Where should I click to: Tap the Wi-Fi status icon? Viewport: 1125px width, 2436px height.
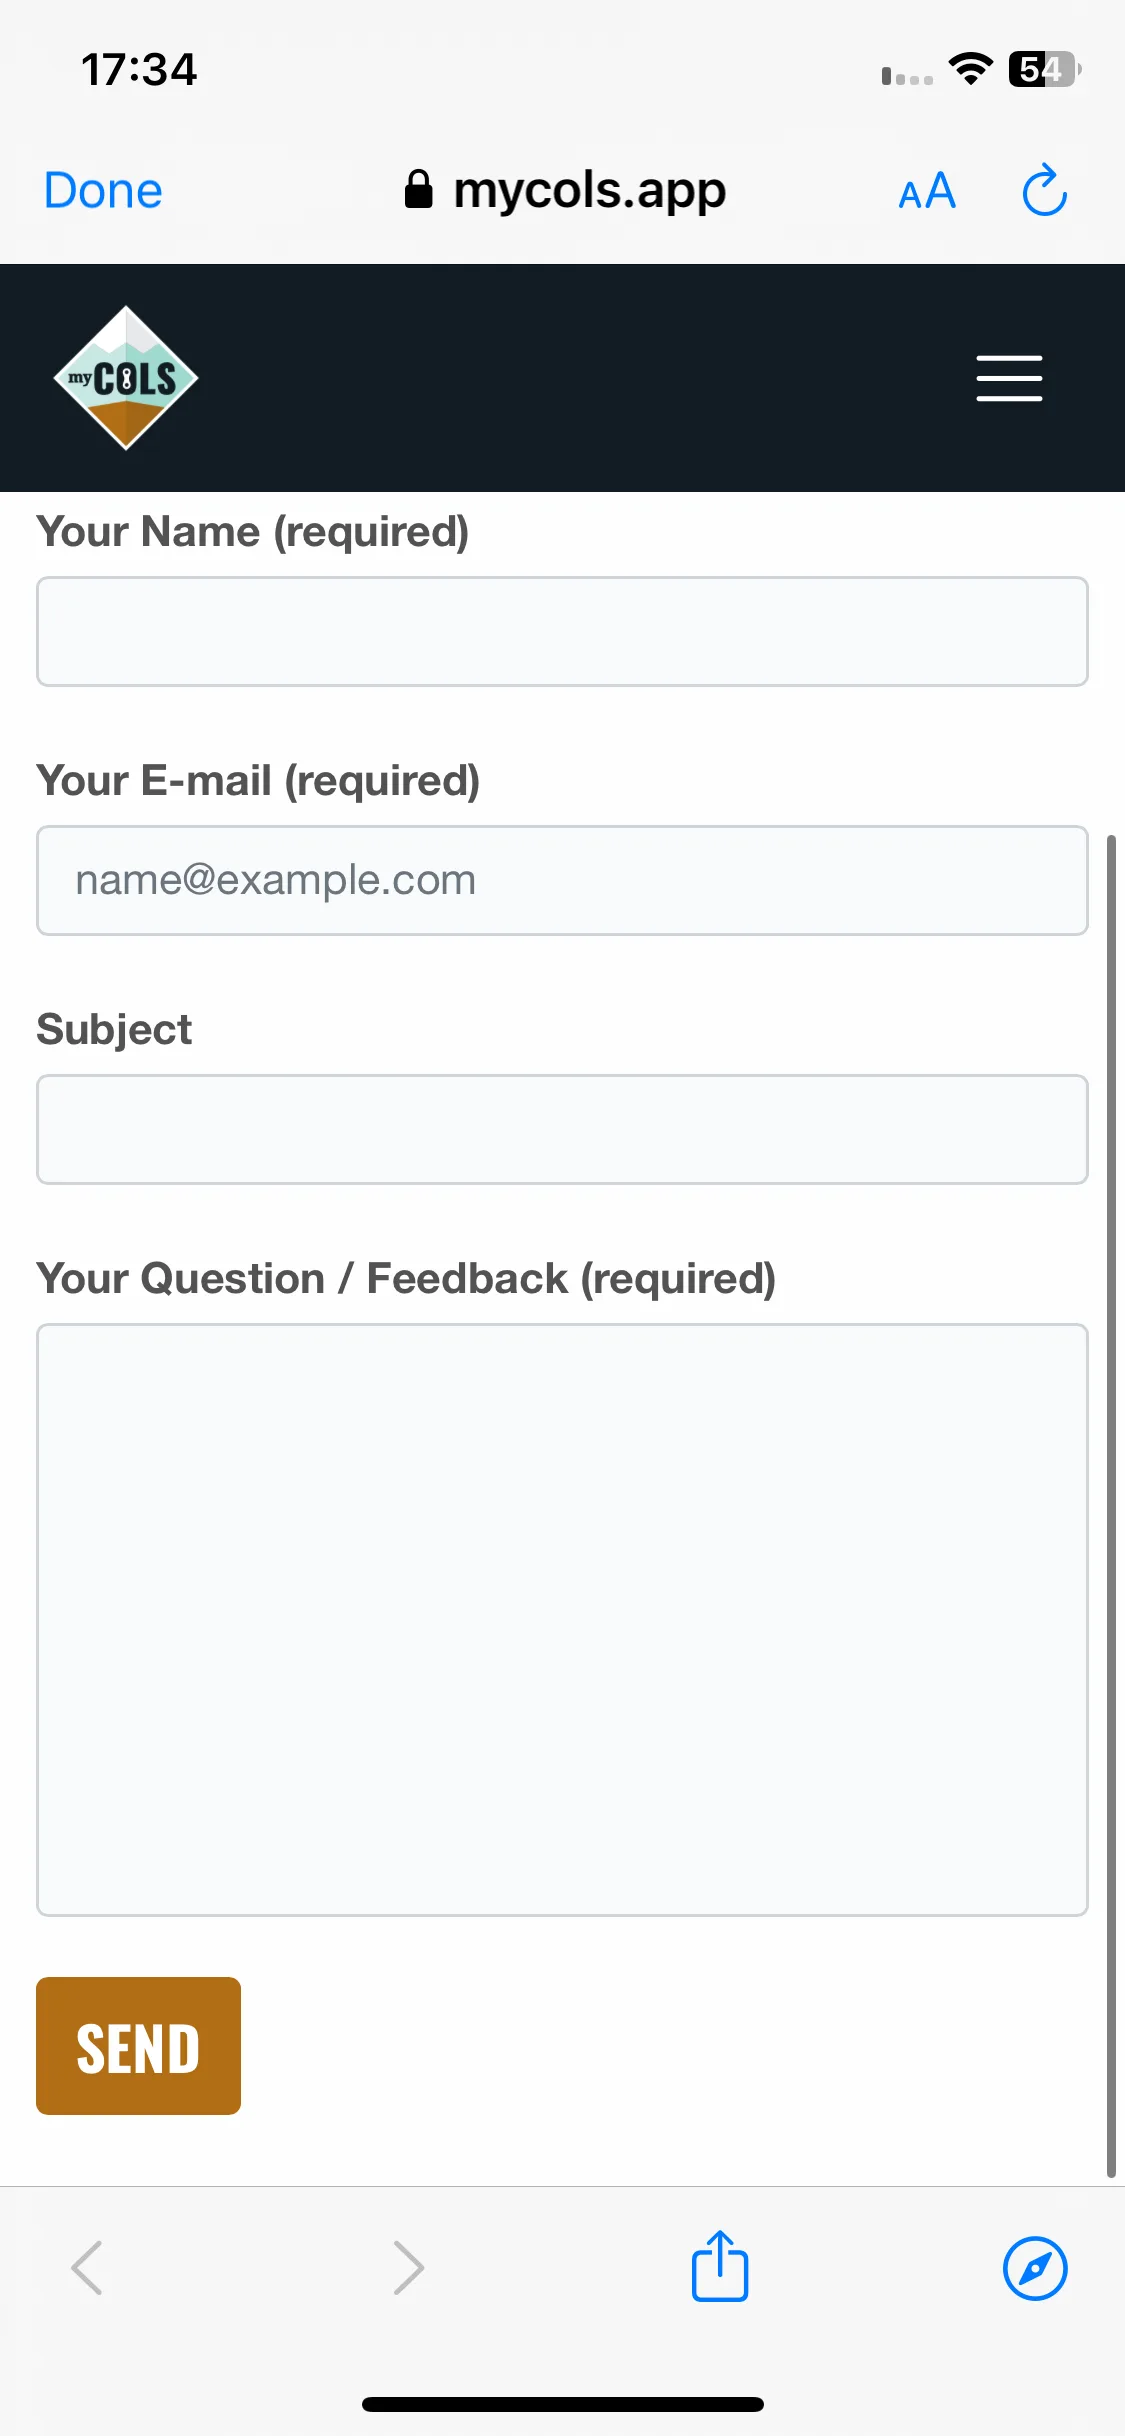pos(970,69)
